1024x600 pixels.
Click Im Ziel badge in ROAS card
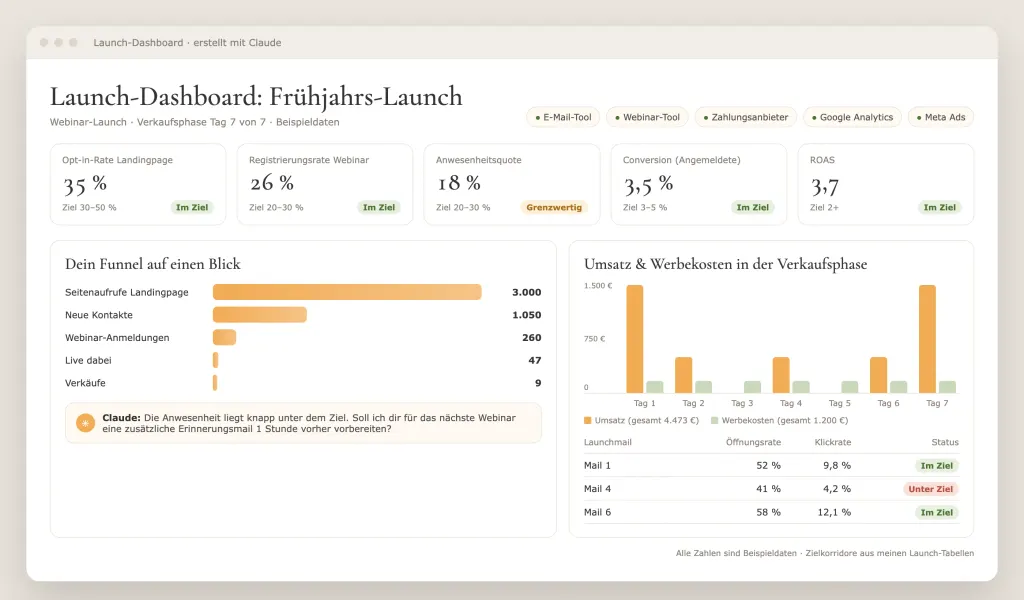[x=939, y=207]
